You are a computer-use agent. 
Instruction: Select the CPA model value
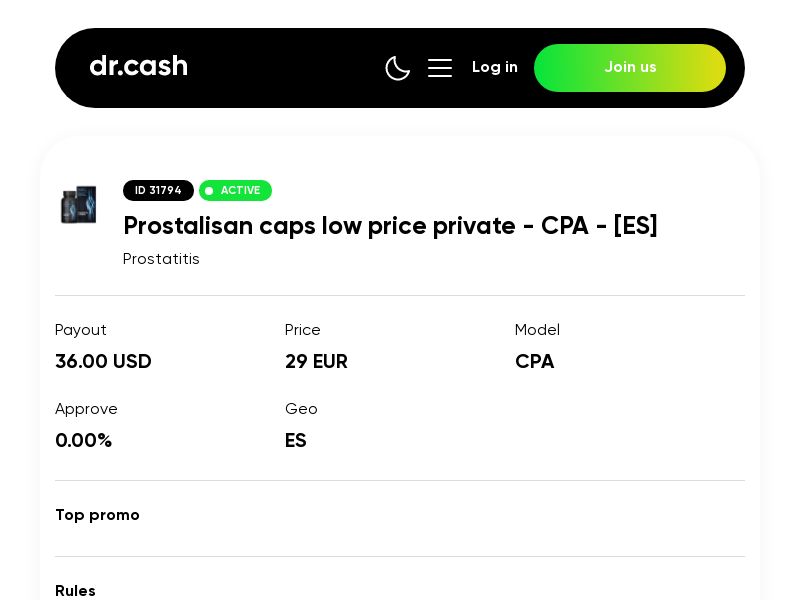click(x=534, y=361)
